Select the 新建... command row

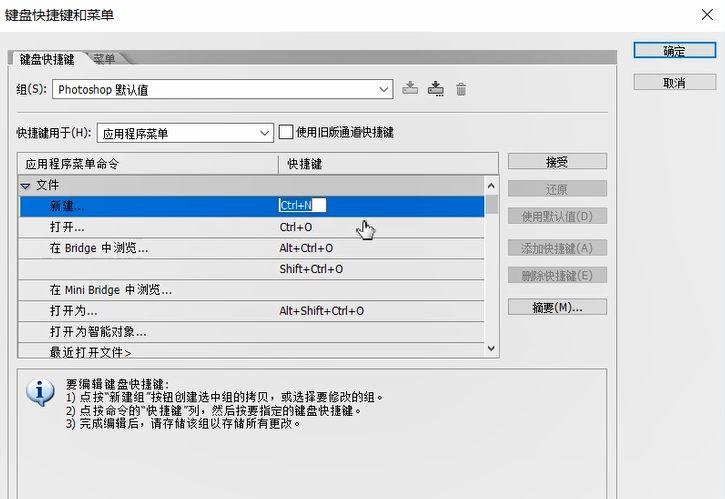[x=251, y=206]
